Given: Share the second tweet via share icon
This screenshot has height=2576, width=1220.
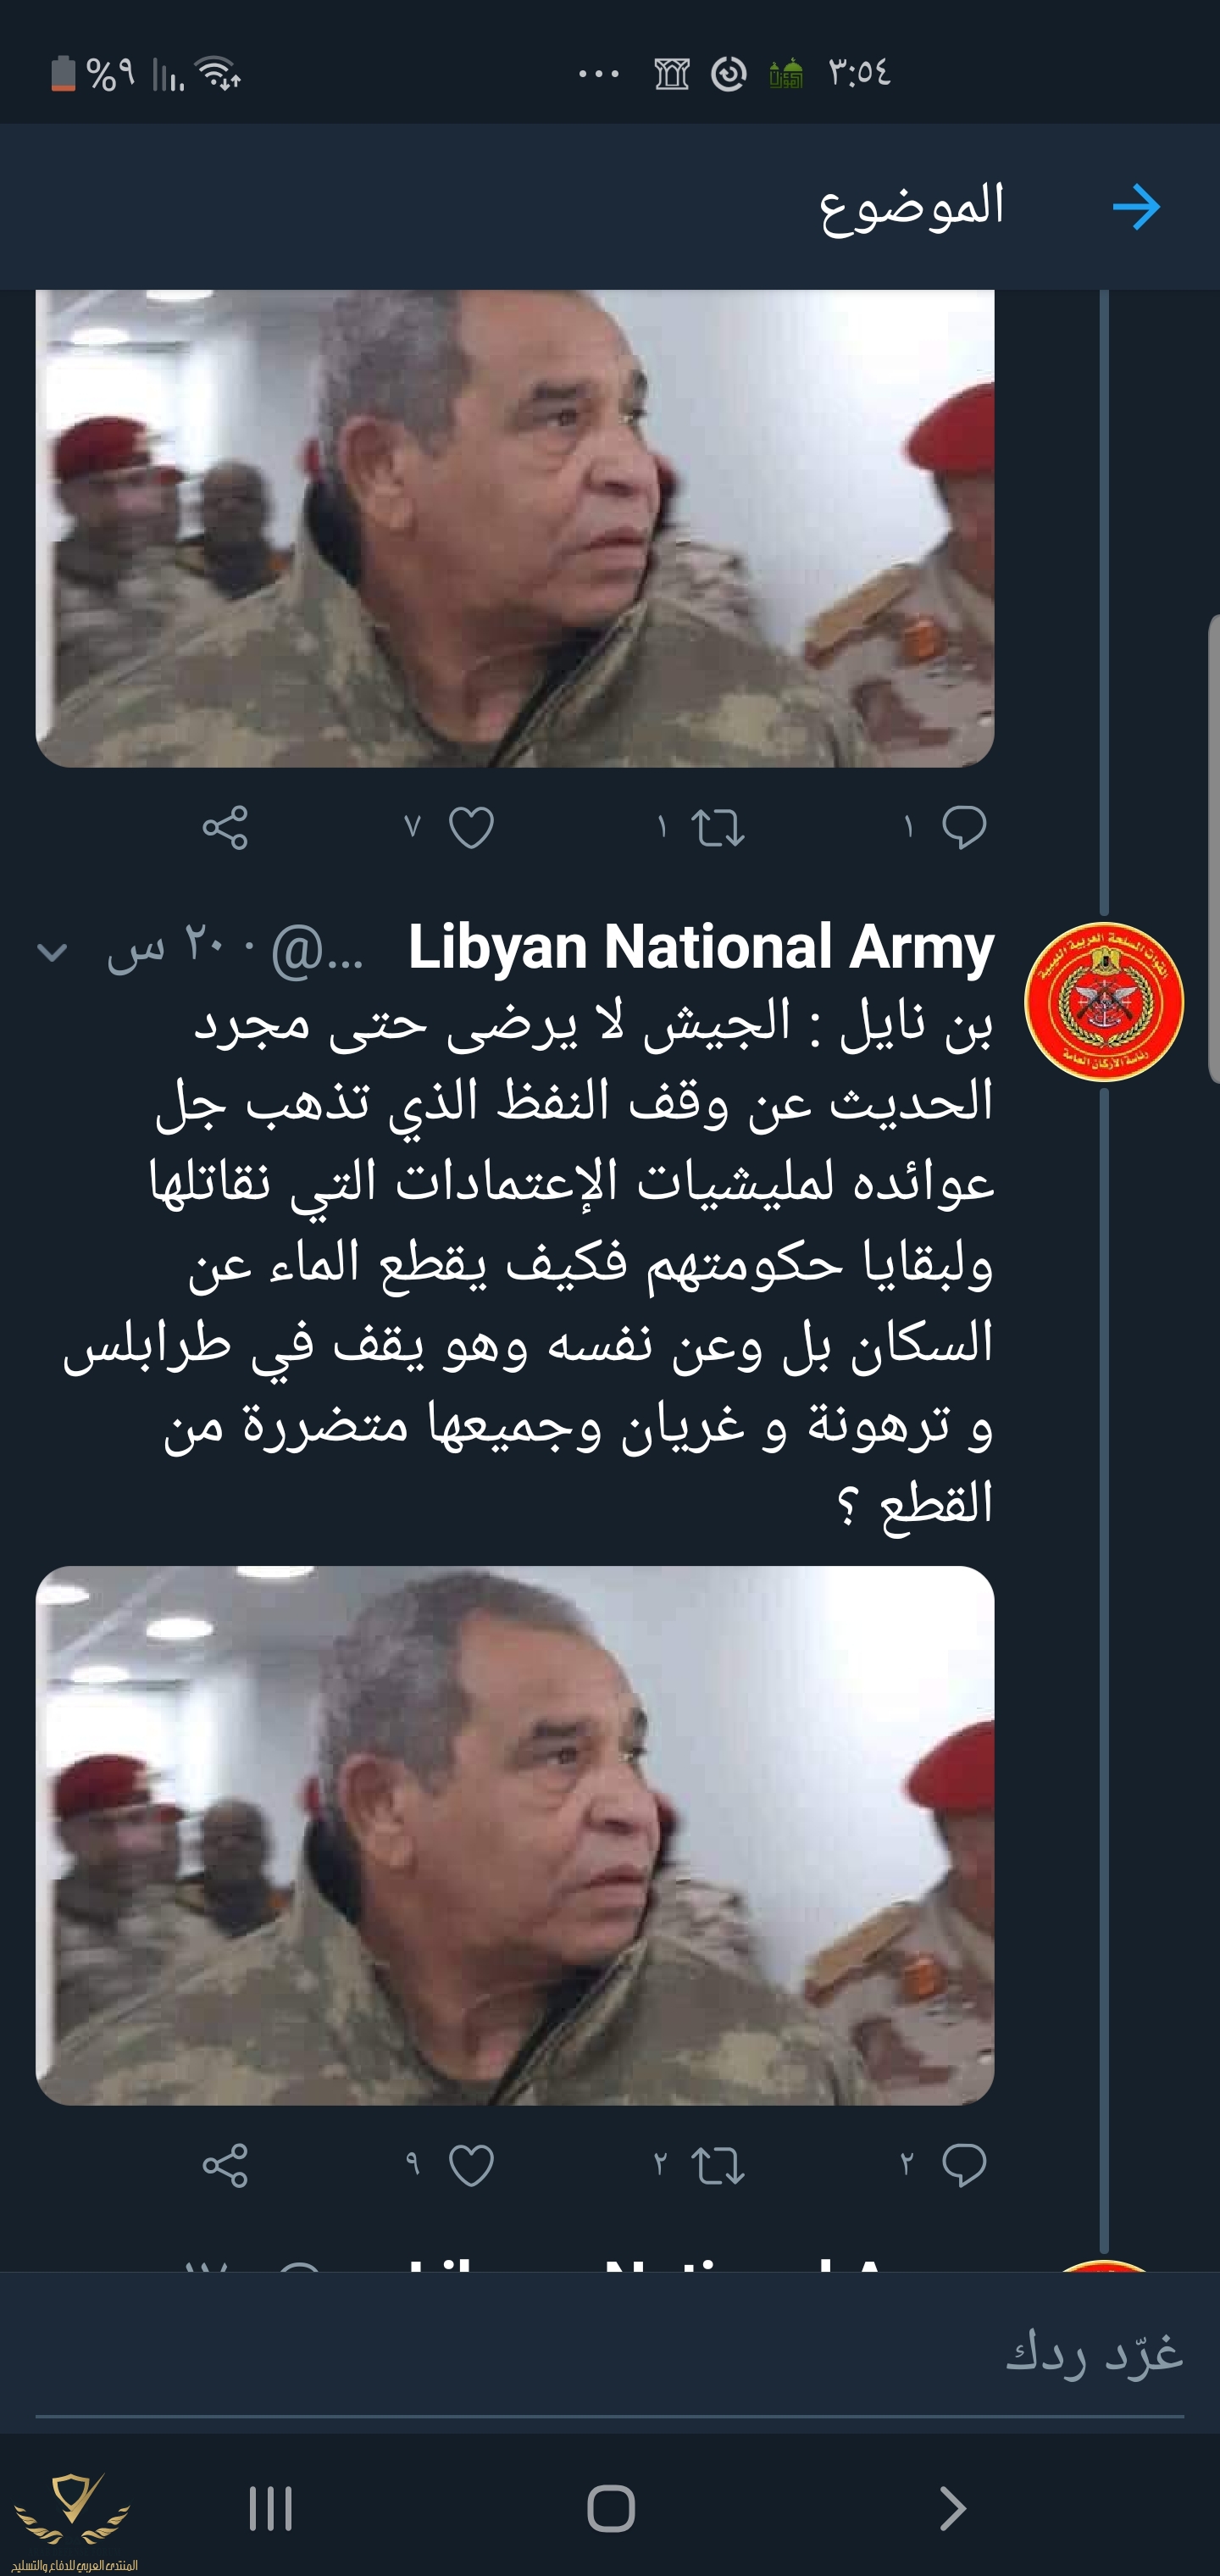Looking at the screenshot, I should tap(225, 2165).
